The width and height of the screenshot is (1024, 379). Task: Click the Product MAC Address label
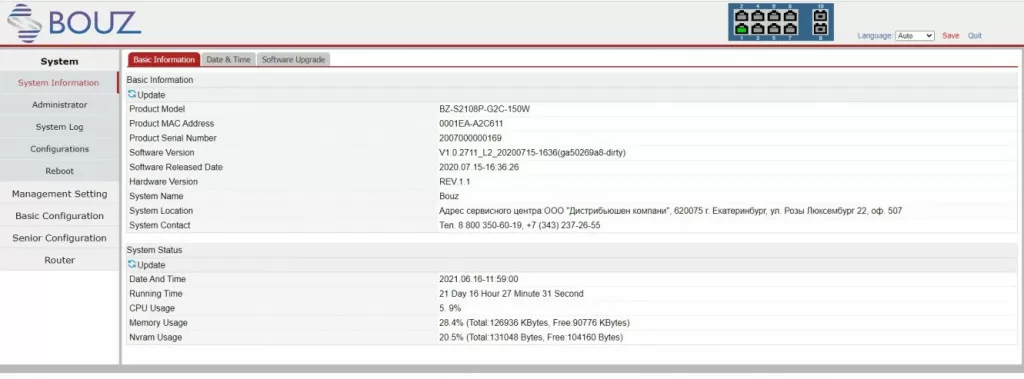pos(171,124)
